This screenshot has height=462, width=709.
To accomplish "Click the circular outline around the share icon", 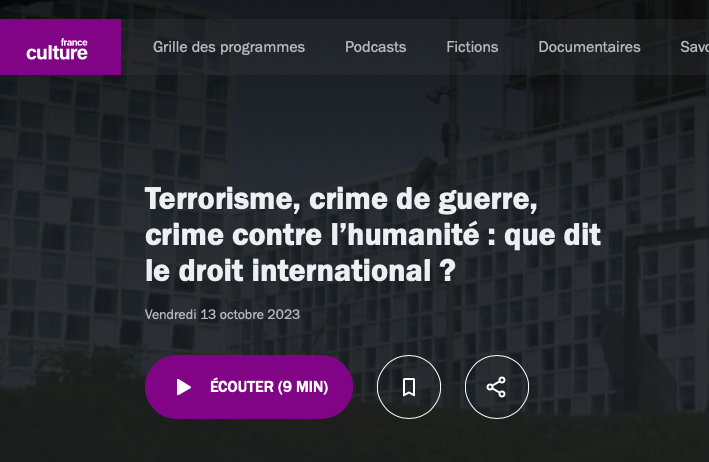I will tap(496, 387).
